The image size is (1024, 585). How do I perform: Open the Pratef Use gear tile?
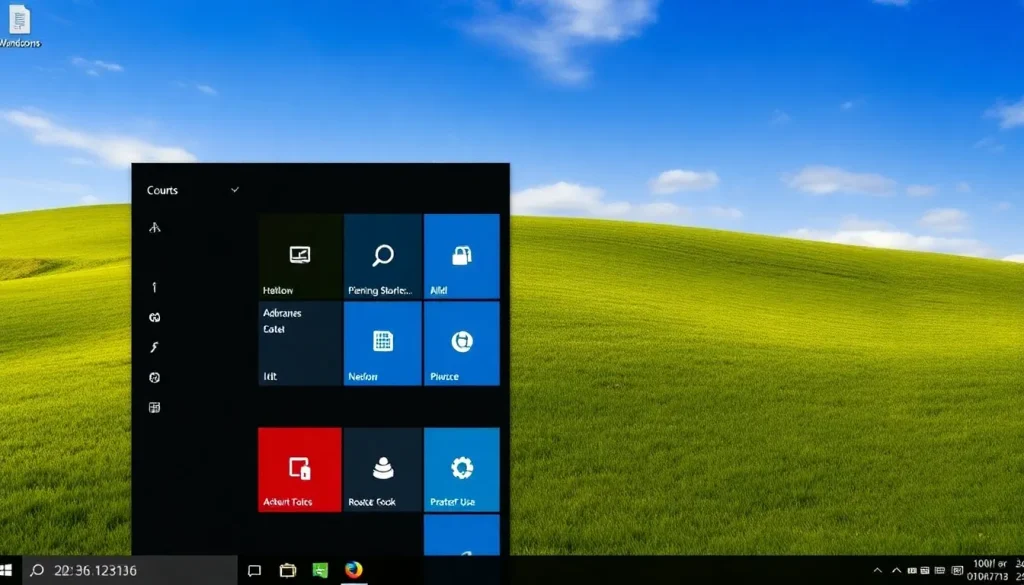462,469
